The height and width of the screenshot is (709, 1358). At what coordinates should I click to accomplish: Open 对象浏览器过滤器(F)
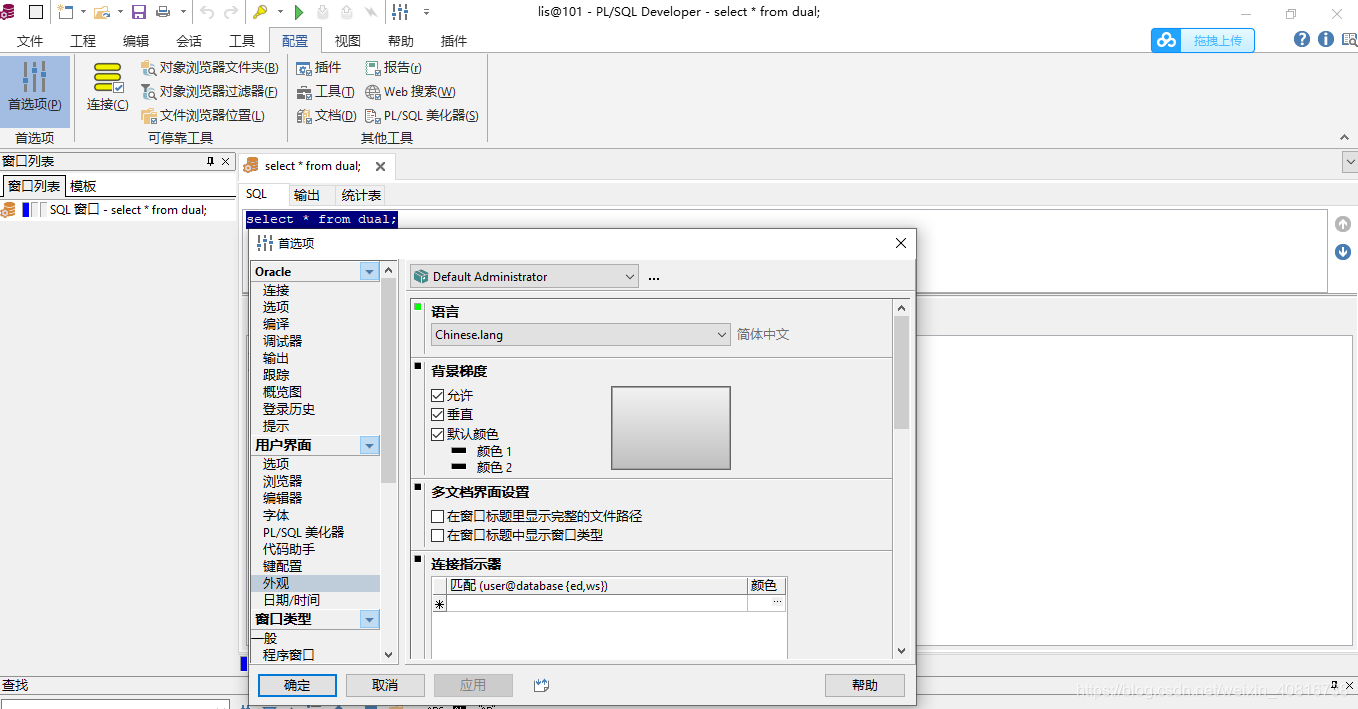[210, 91]
